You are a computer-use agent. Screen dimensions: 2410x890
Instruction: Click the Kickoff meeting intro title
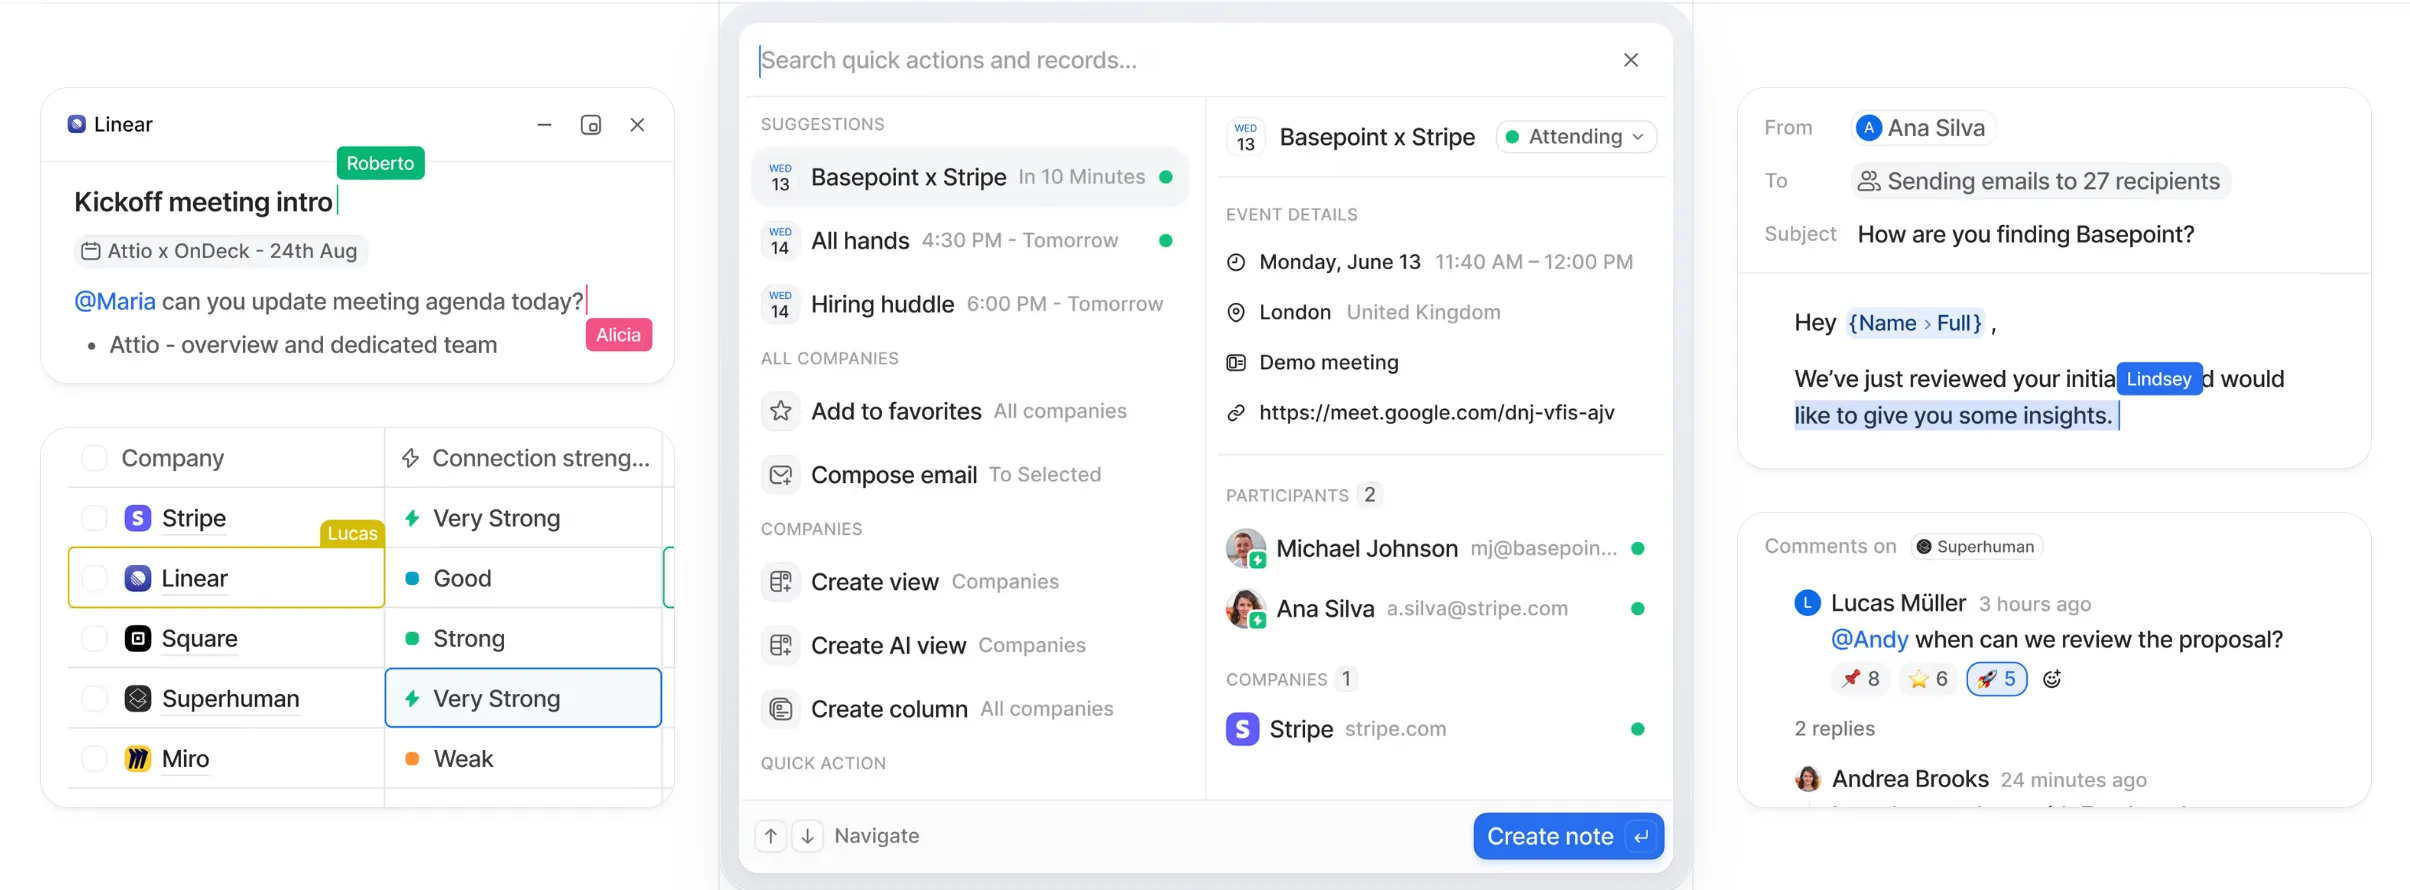pos(203,202)
